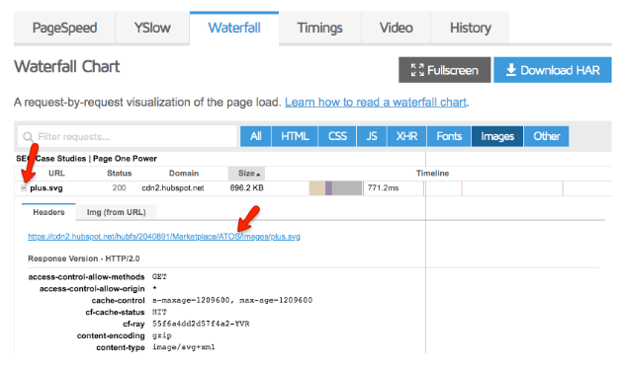The width and height of the screenshot is (620, 368).
Task: Open the plus.svg URL link
Action: click(164, 237)
